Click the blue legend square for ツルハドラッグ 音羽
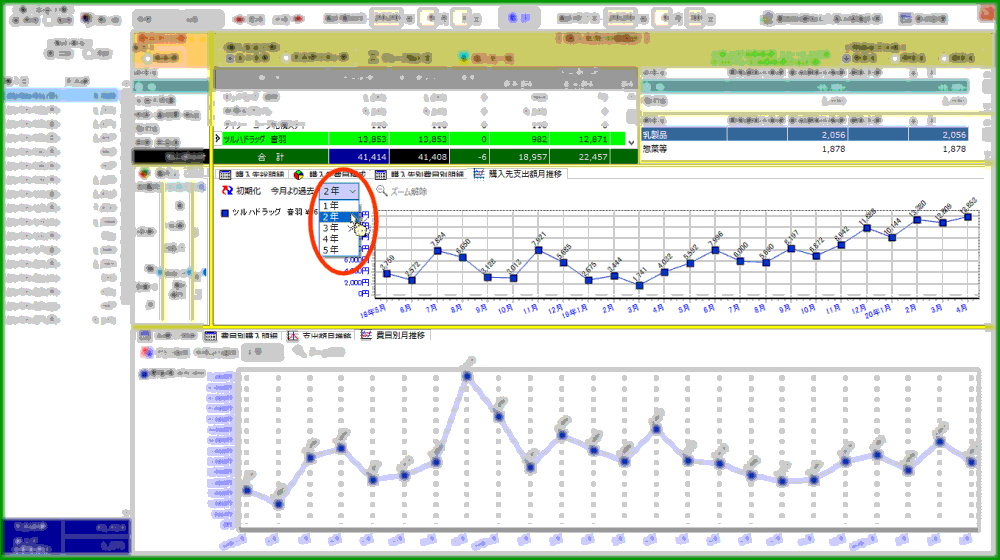The height and width of the screenshot is (560, 1000). [224, 213]
